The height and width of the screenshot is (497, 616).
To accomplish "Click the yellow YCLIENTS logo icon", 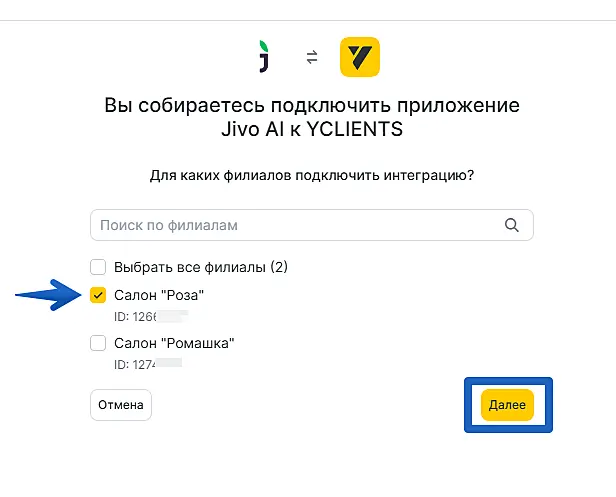I will (x=360, y=58).
